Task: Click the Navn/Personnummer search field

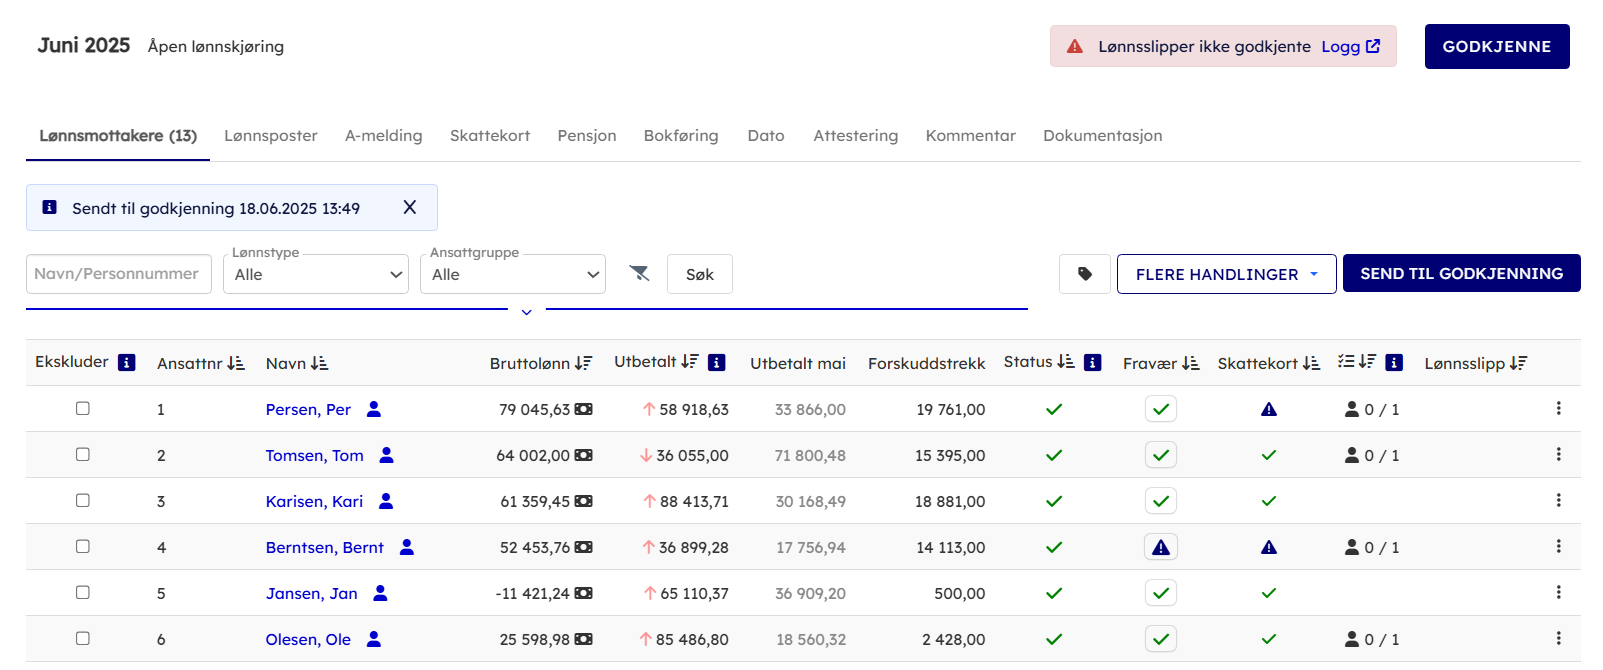Action: [118, 274]
